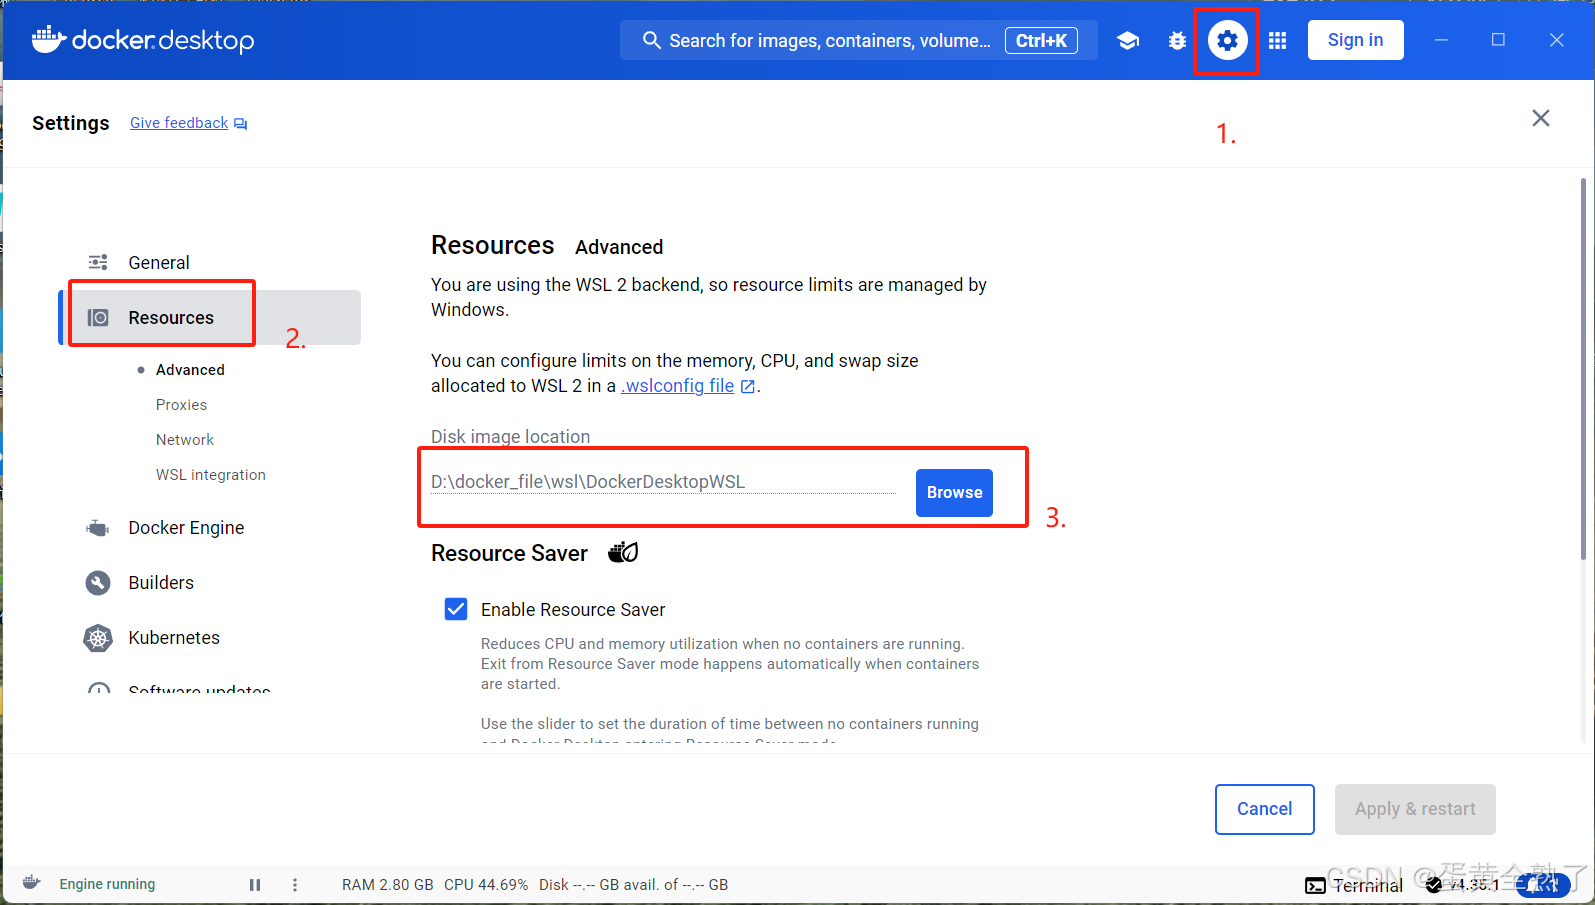Open the Docker Engine settings section
1595x905 pixels.
[210, 528]
